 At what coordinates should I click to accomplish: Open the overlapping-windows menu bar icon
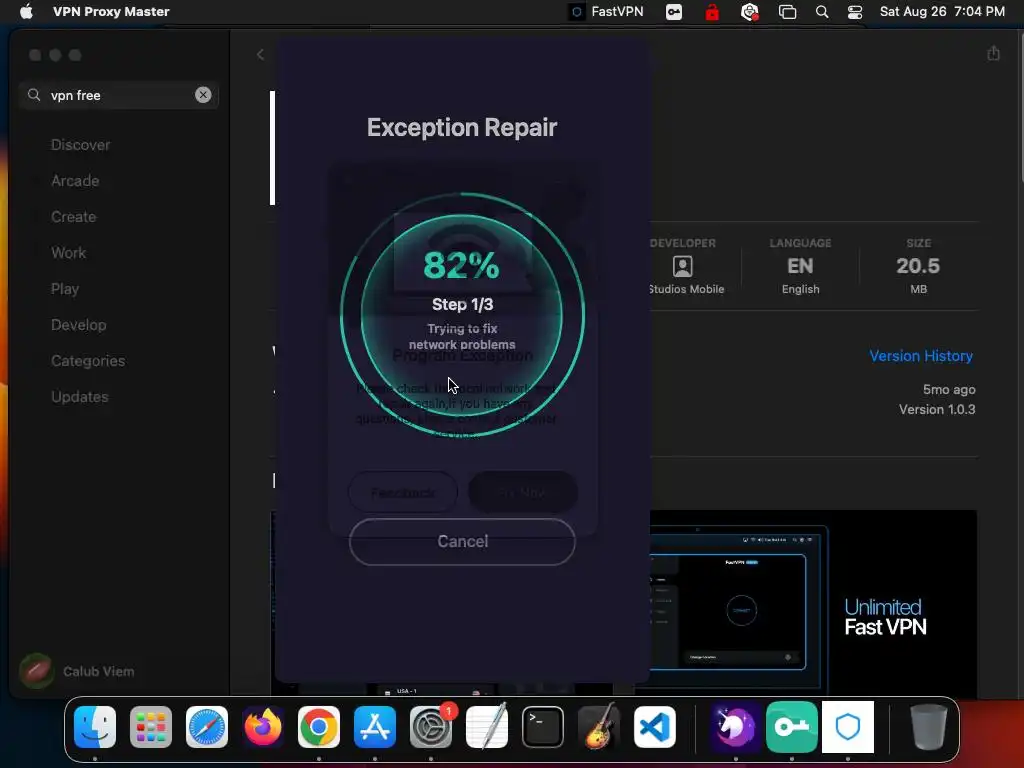pos(788,12)
